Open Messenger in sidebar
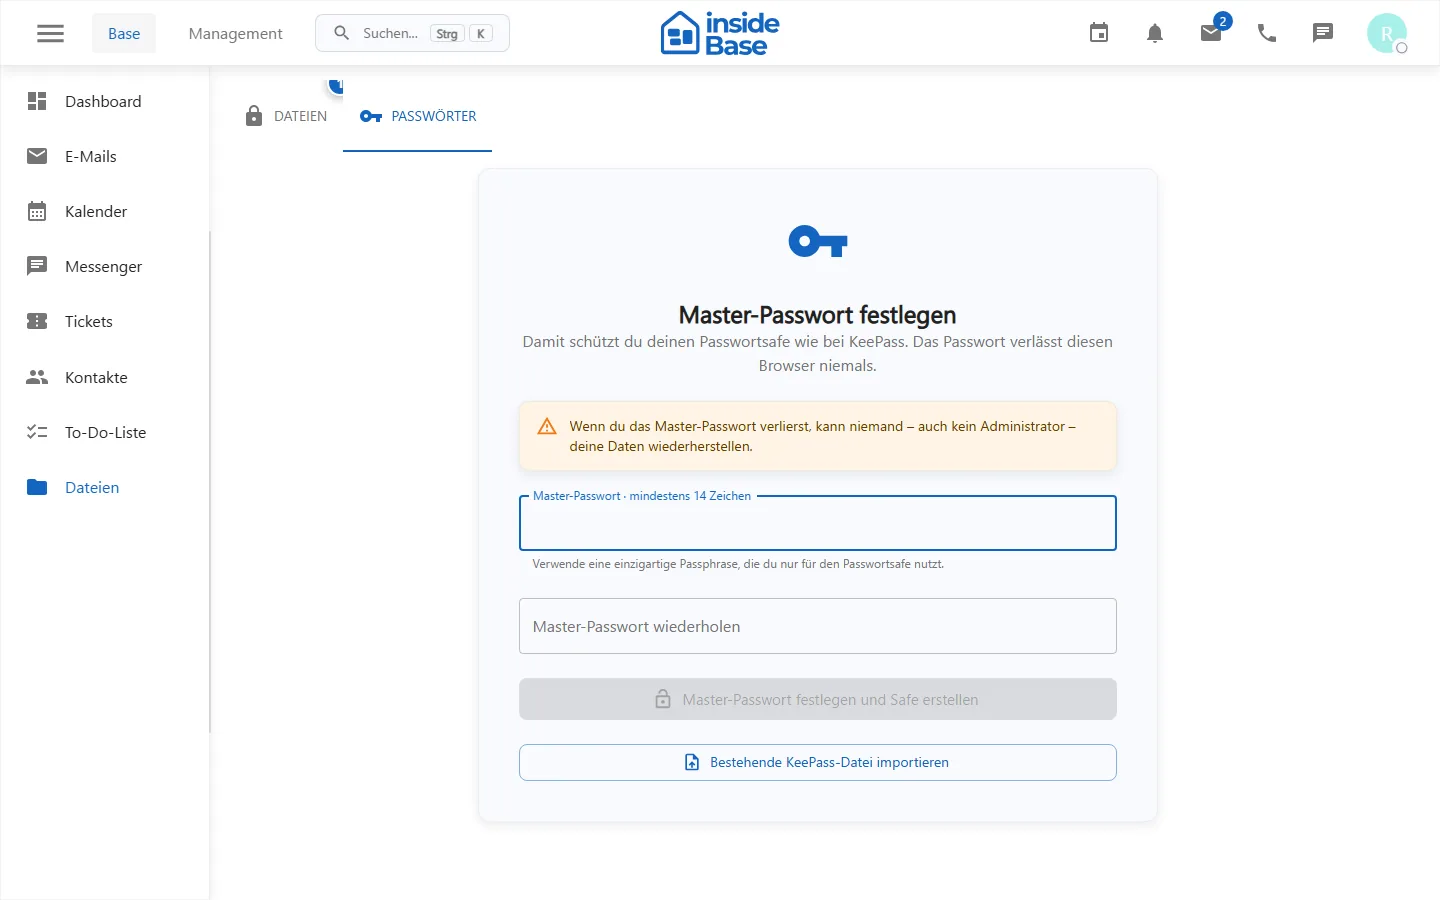This screenshot has height=900, width=1440. tap(105, 266)
